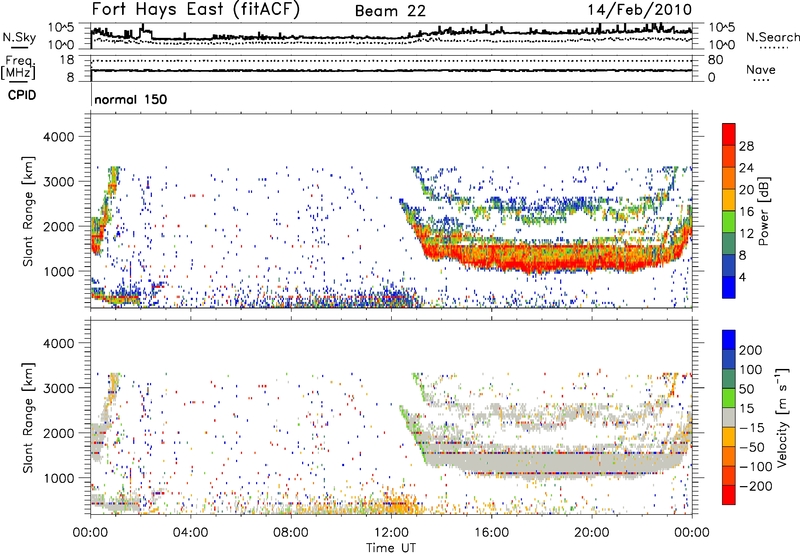800x554 pixels.
Task: Click the "1000" tick of velocity panel
Action: [x=58, y=478]
